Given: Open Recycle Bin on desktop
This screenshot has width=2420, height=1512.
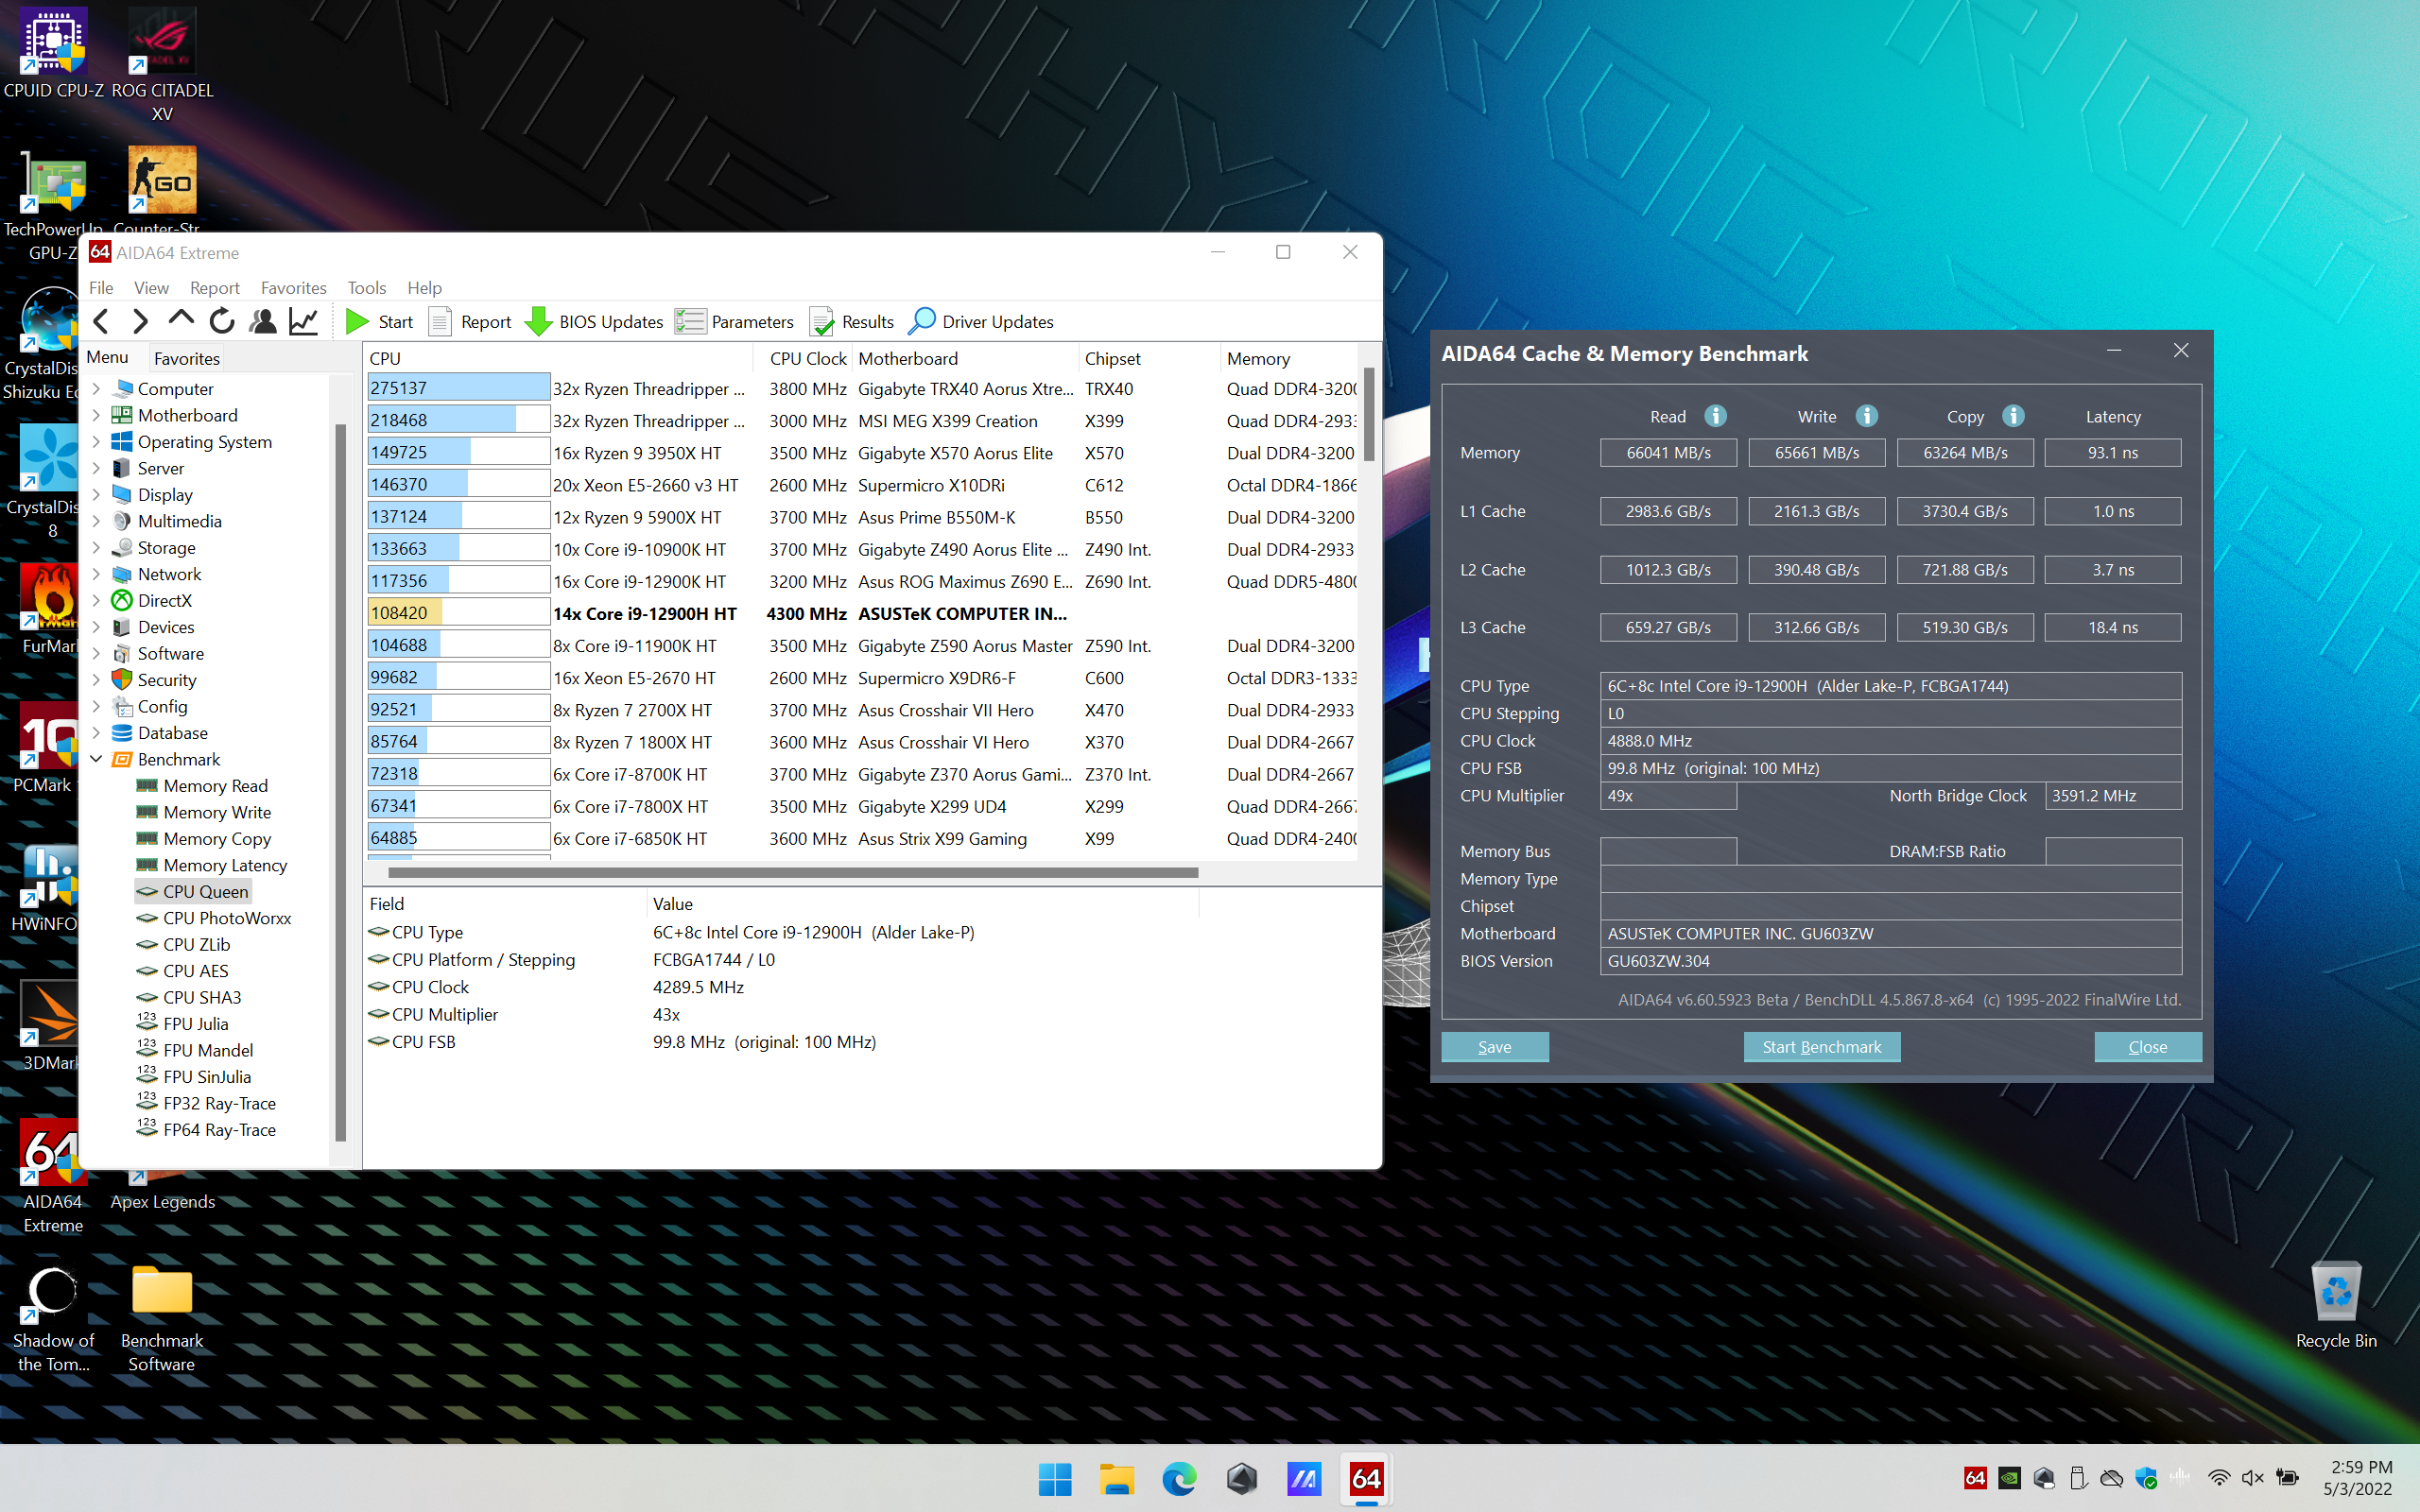Looking at the screenshot, I should (2336, 1305).
